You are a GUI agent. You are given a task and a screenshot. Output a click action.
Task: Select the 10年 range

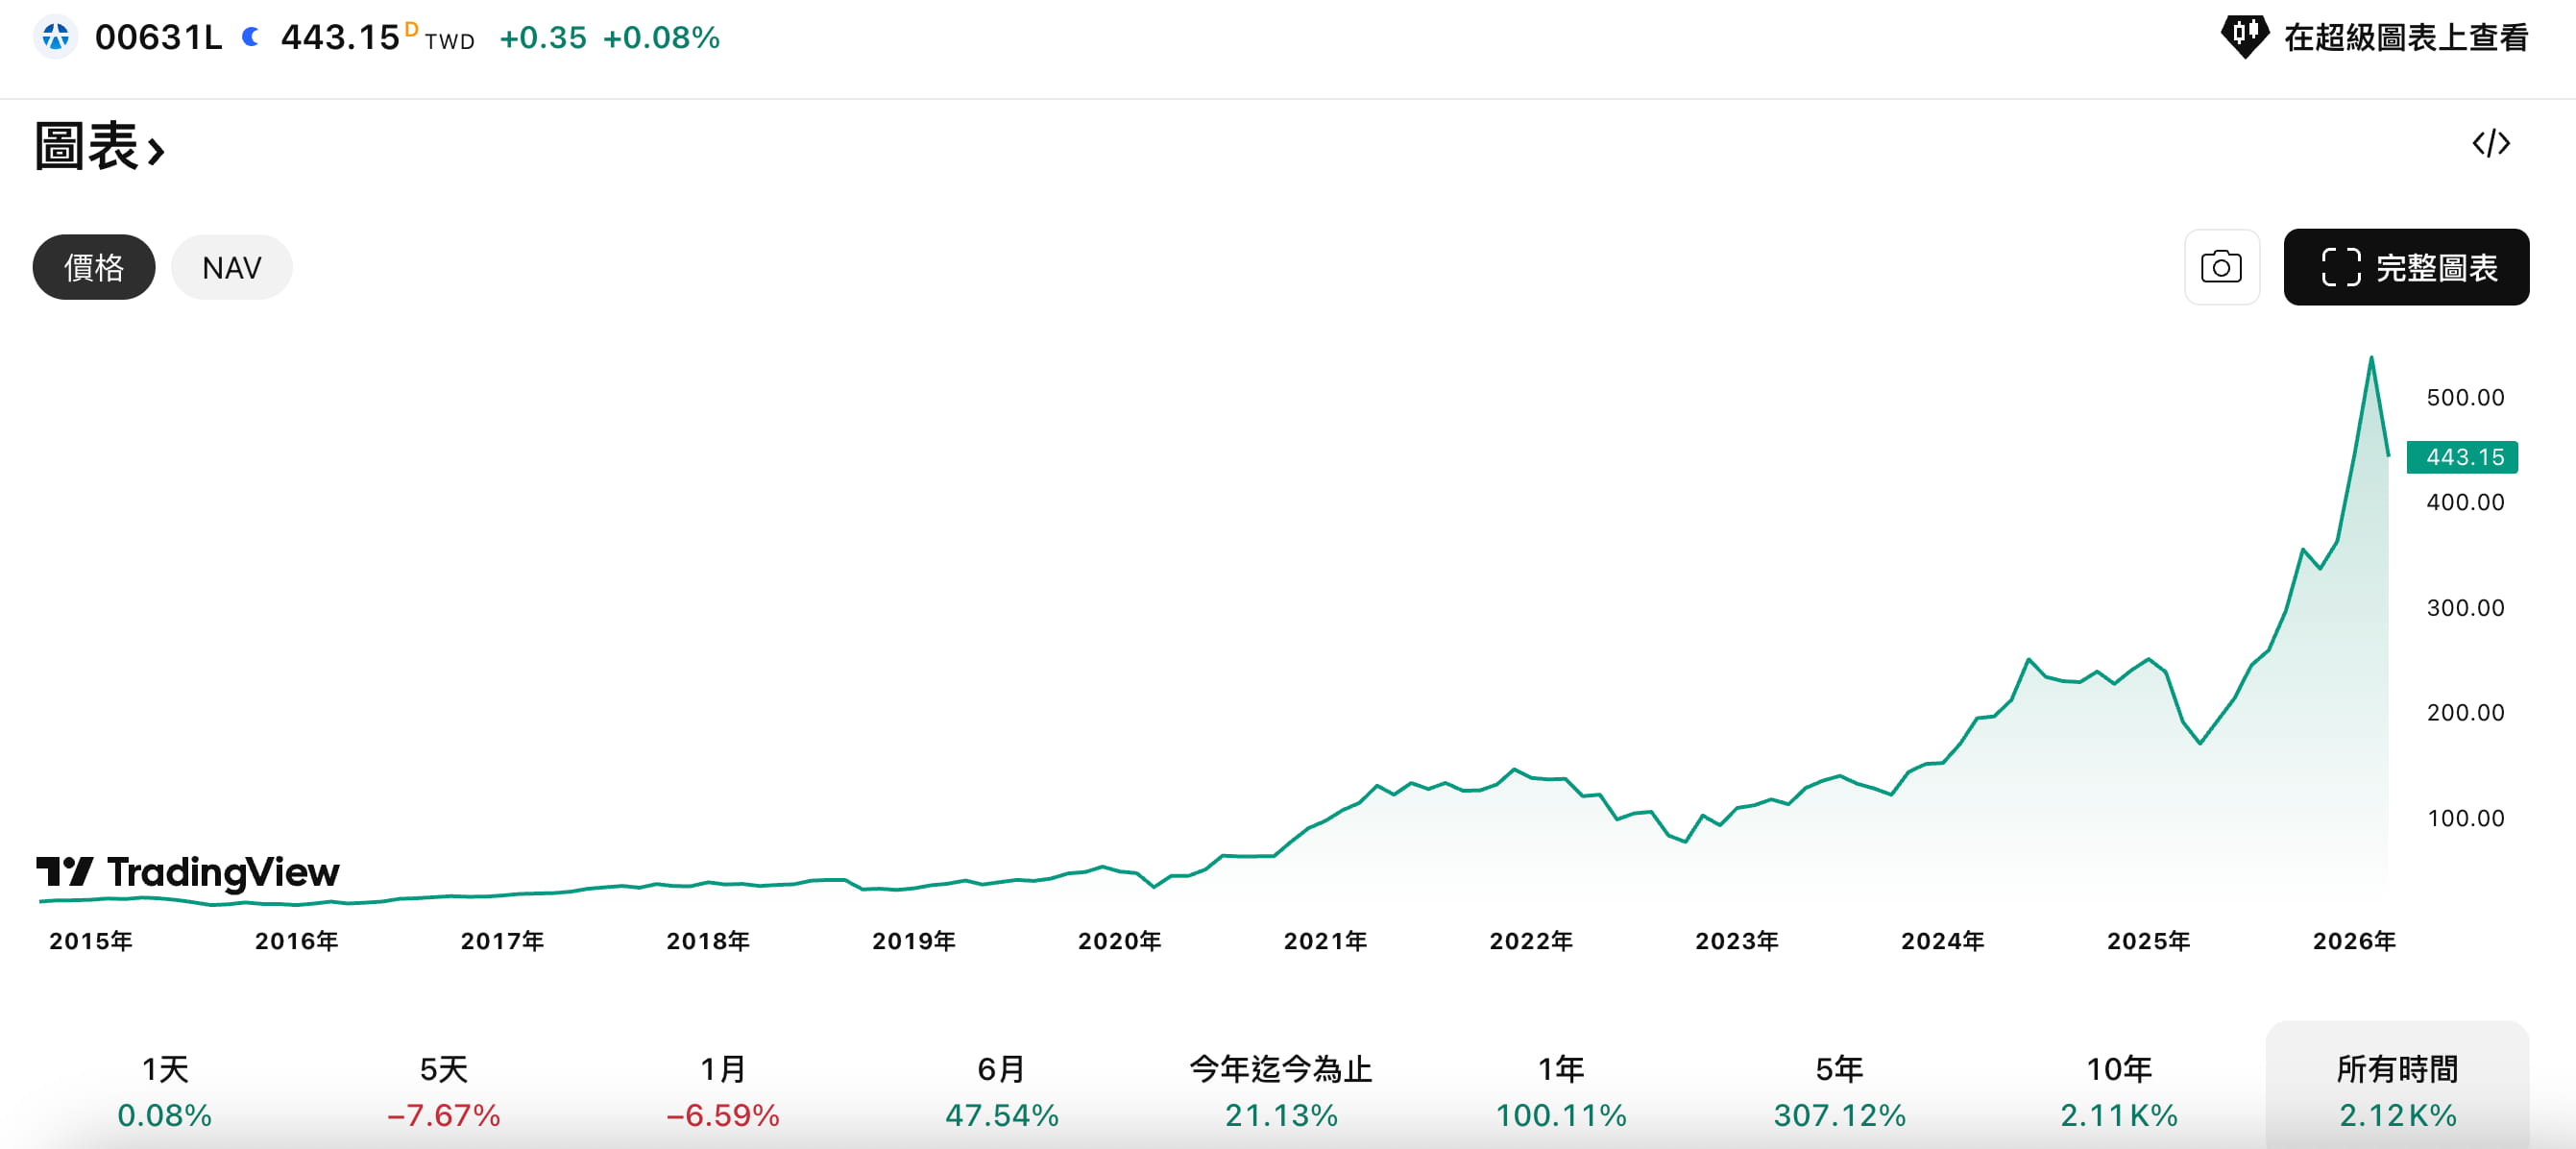2118,1090
